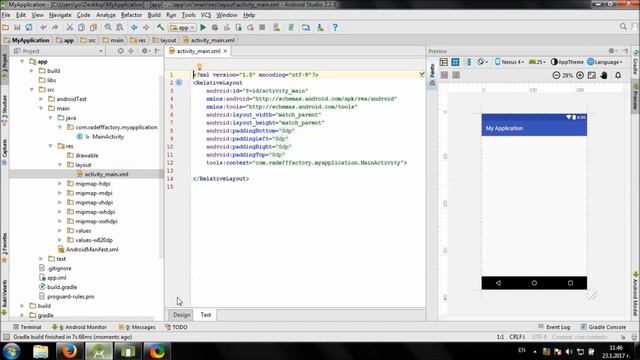
Task: Click the Save All toolbar icon
Action: [17, 27]
